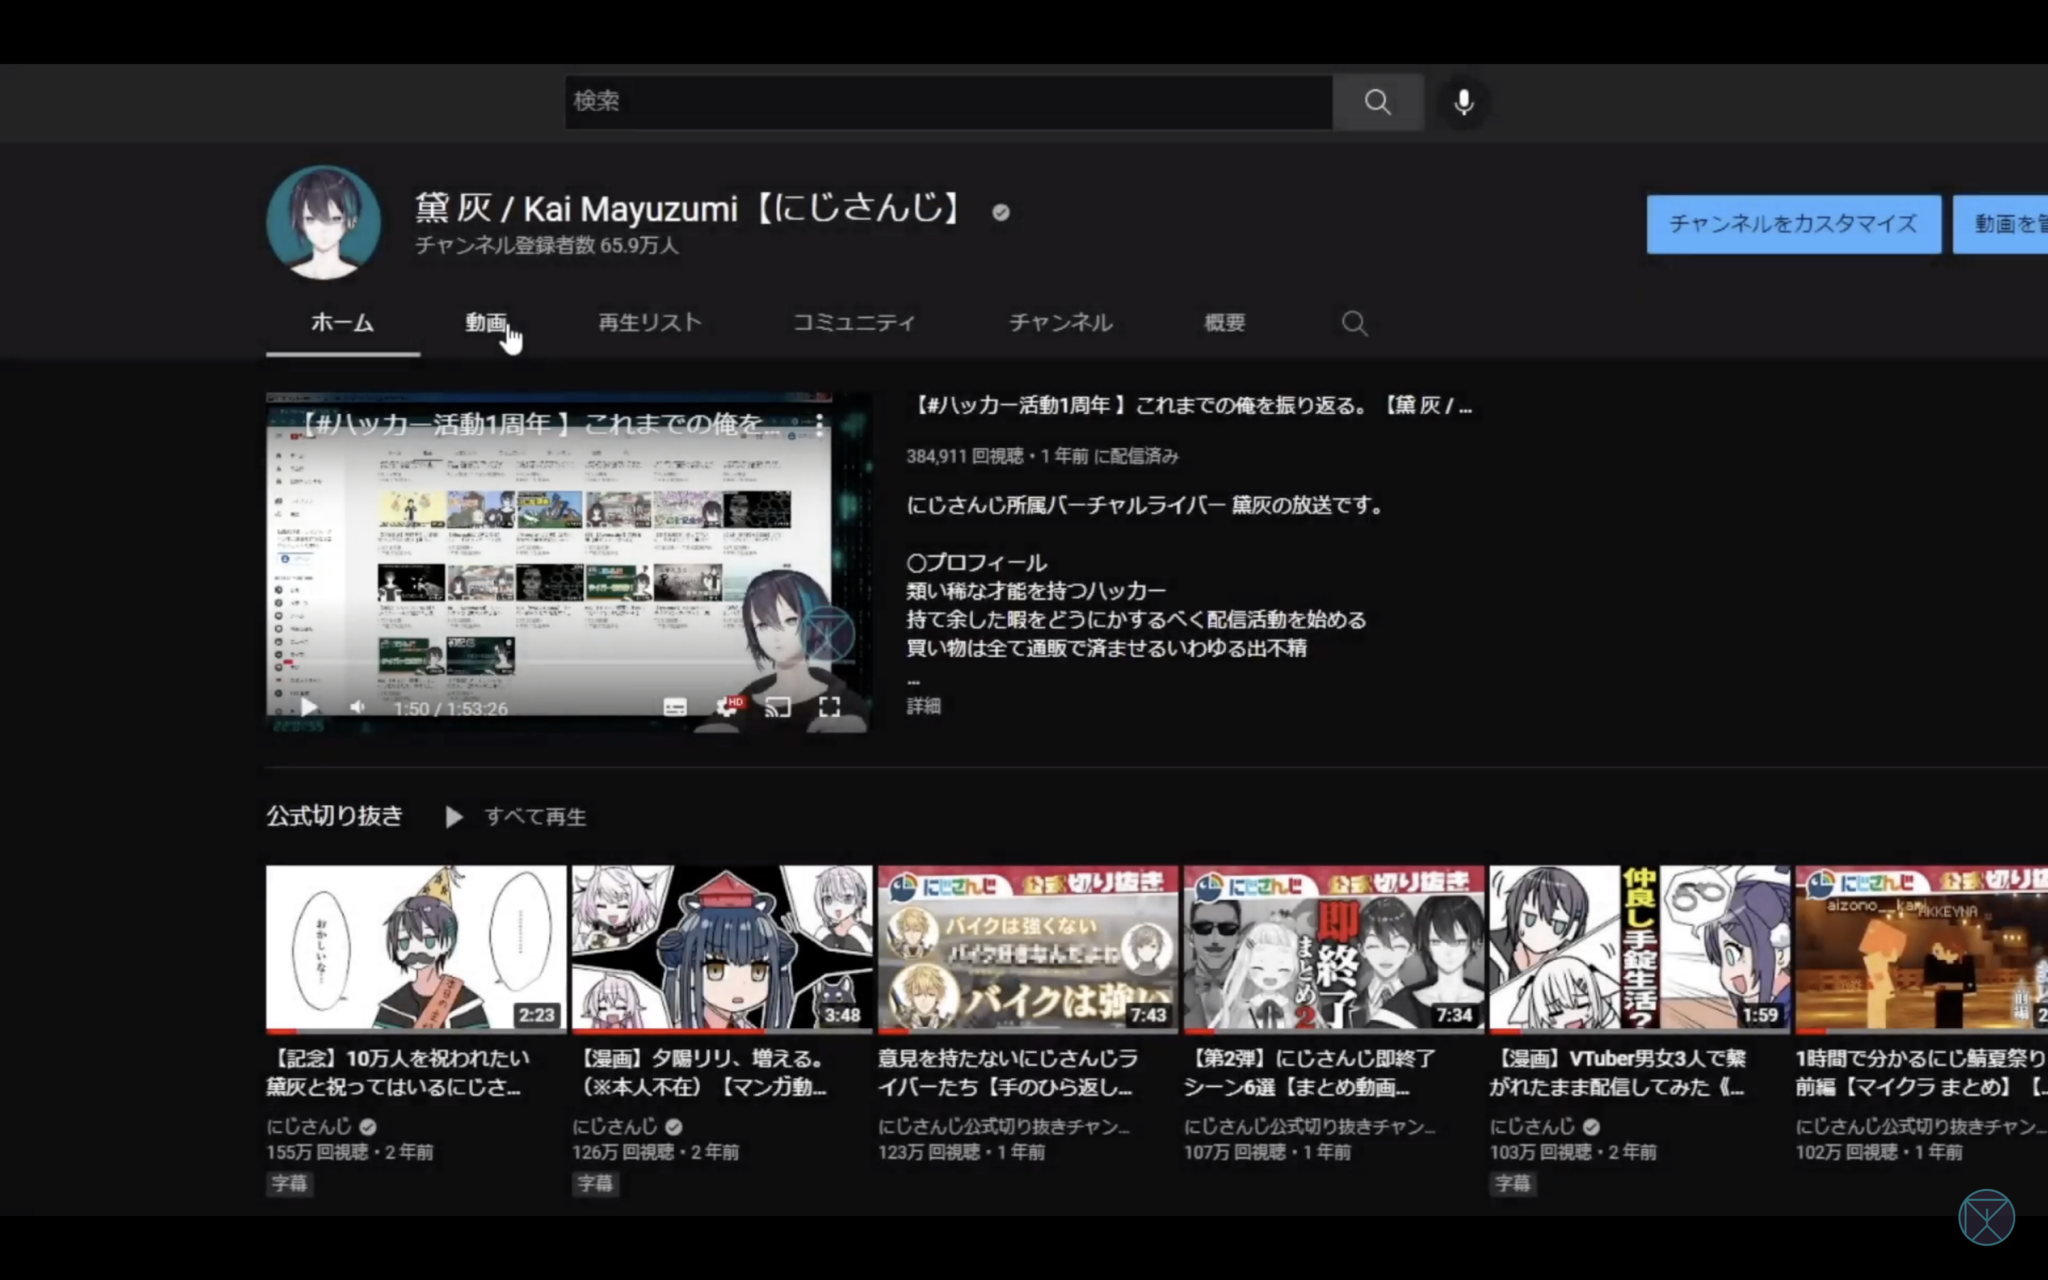Switch to the ホーム tab

pyautogui.click(x=342, y=323)
